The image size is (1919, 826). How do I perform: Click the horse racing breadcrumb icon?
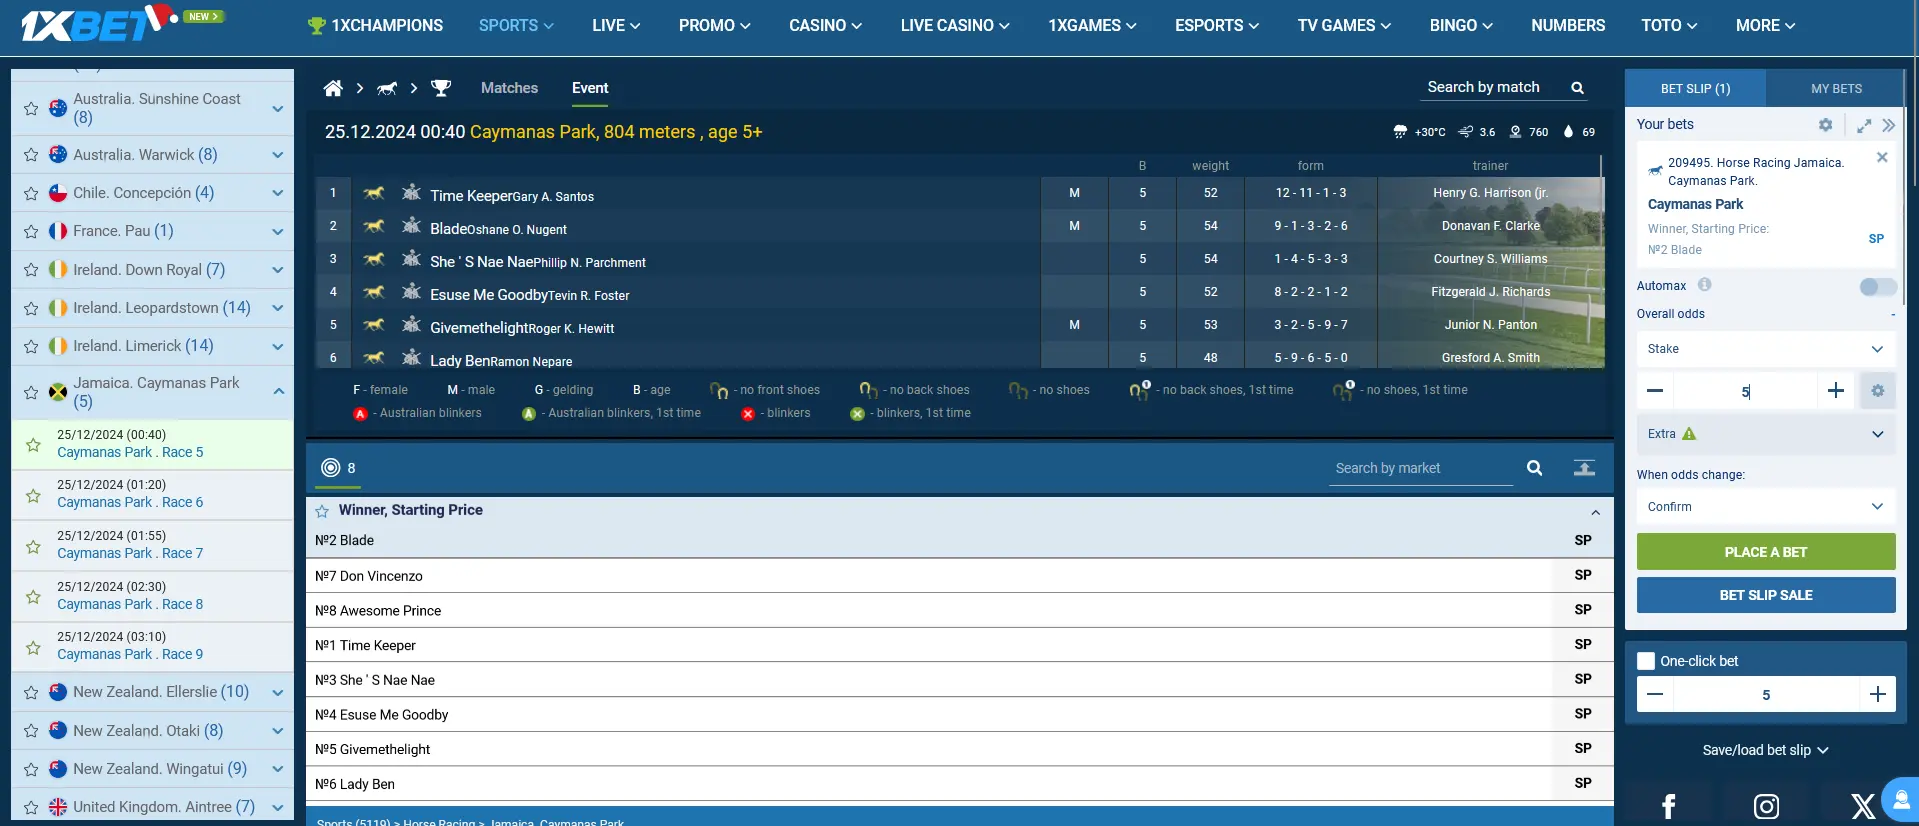click(387, 88)
